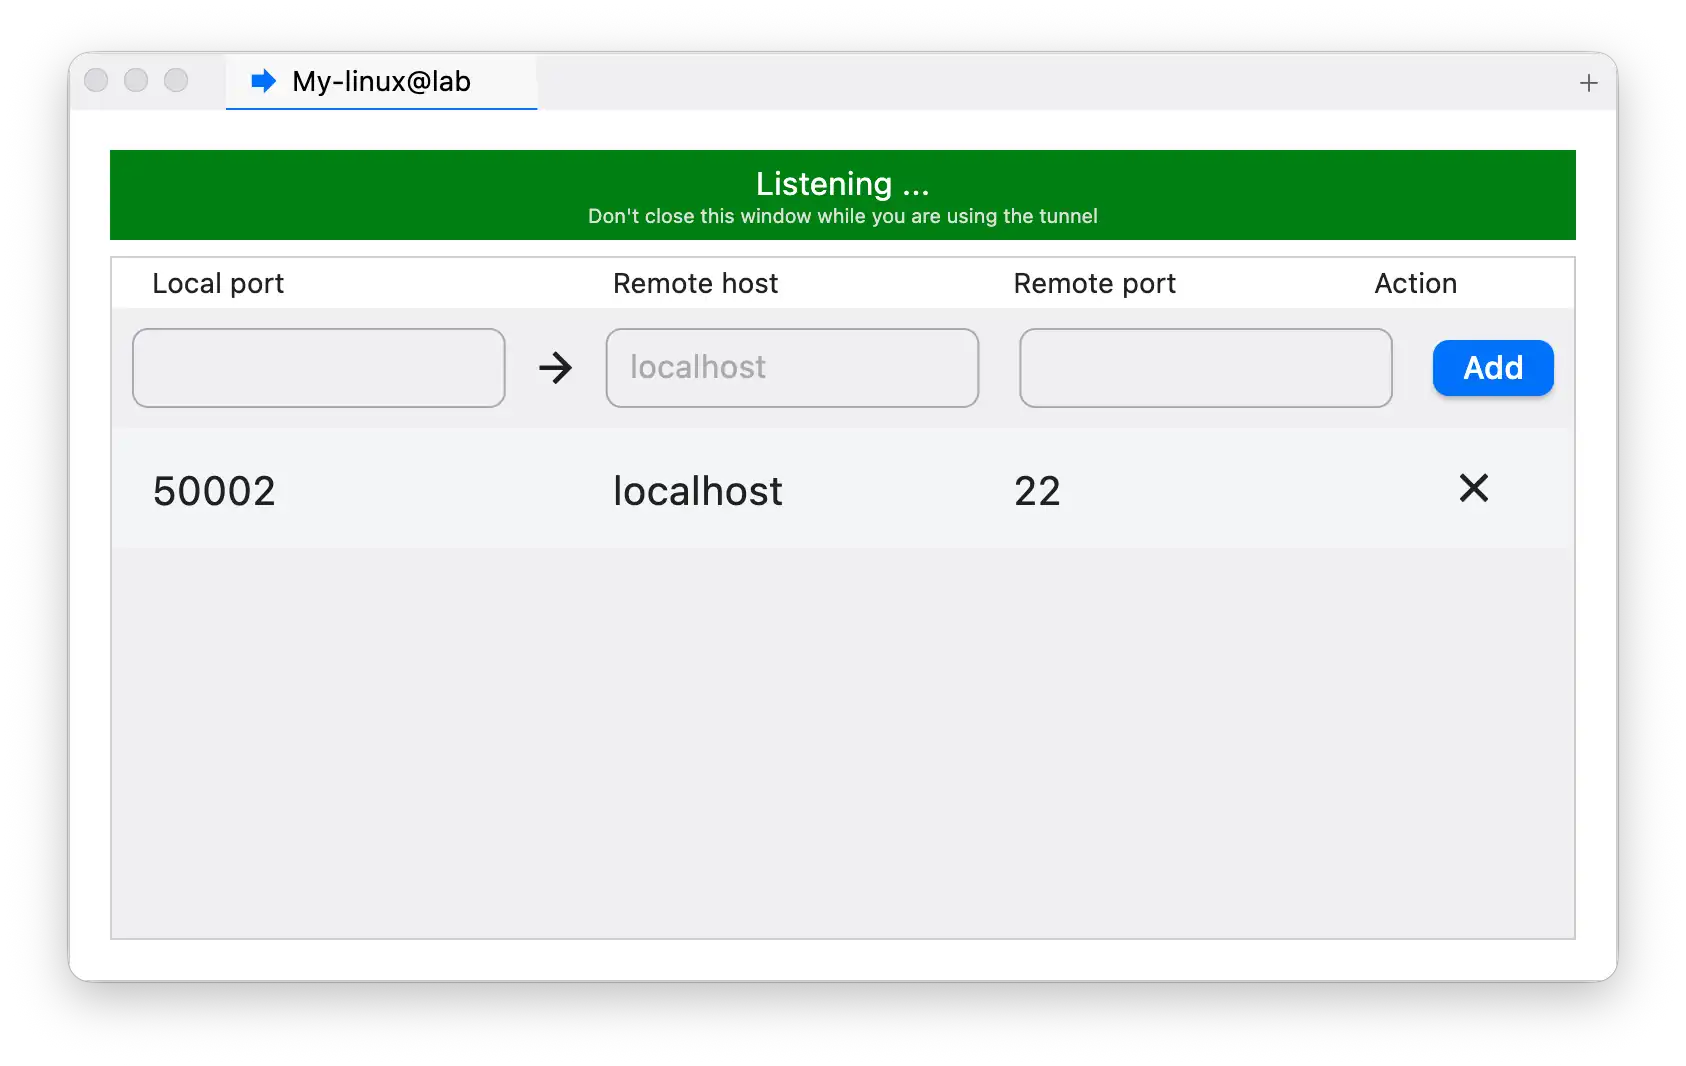Click the localhost value in the tunnel row
Viewport: 1686px width, 1066px height.
click(x=697, y=490)
